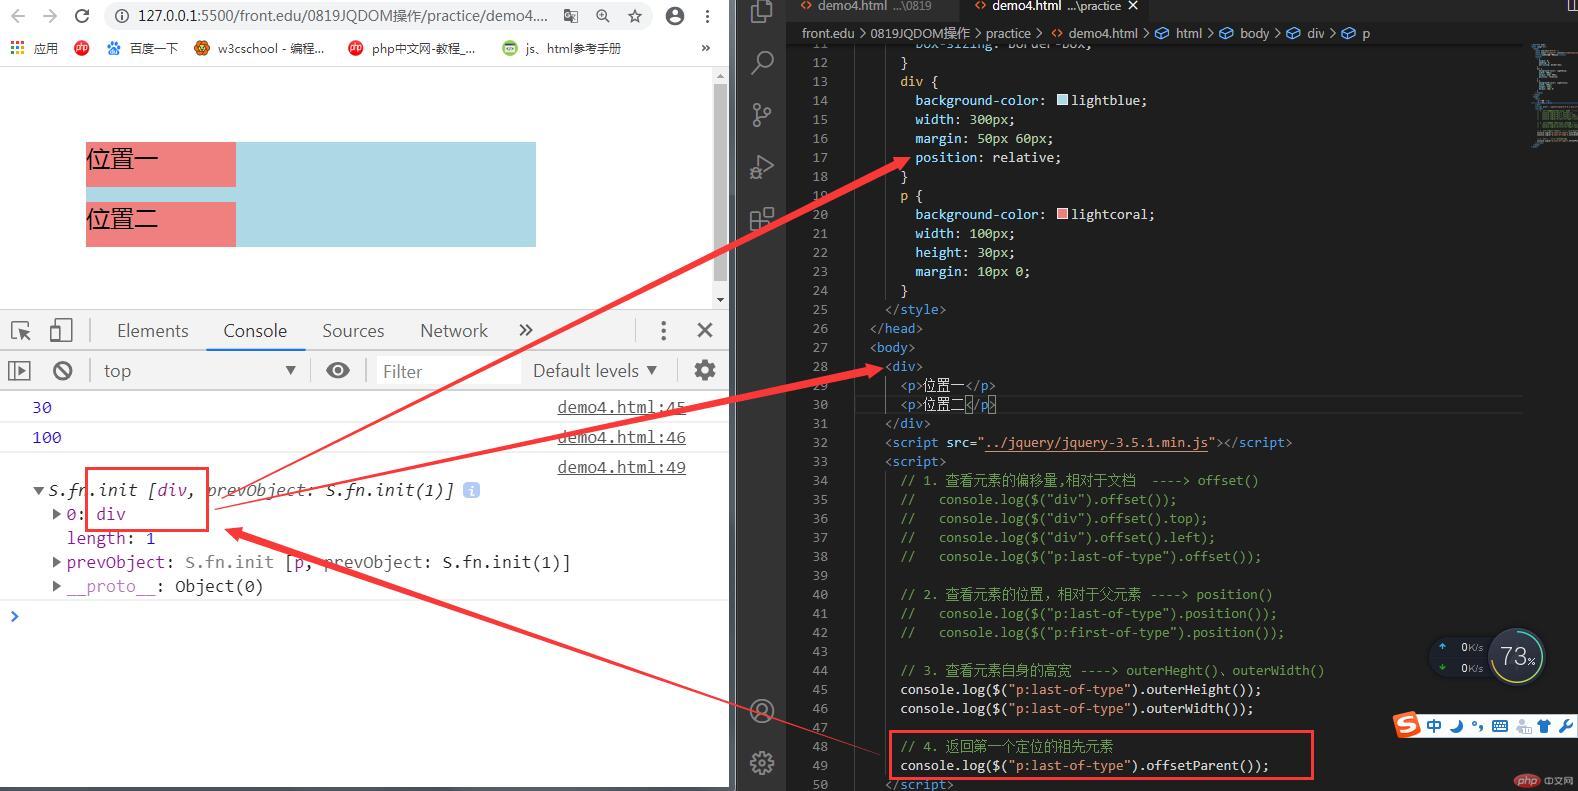The height and width of the screenshot is (791, 1578).
Task: Click the info icon beside S.fn.init
Action: (471, 490)
